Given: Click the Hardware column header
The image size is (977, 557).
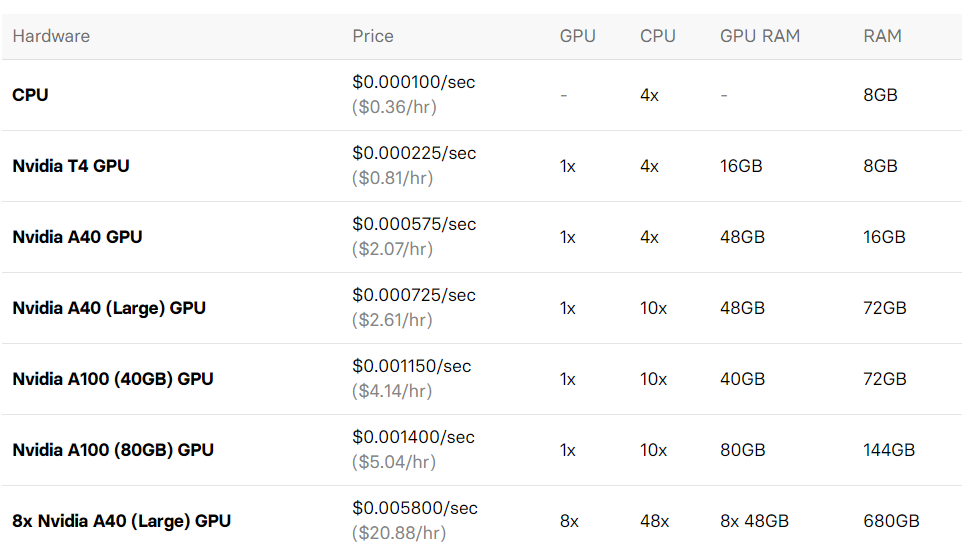Looking at the screenshot, I should tap(51, 36).
